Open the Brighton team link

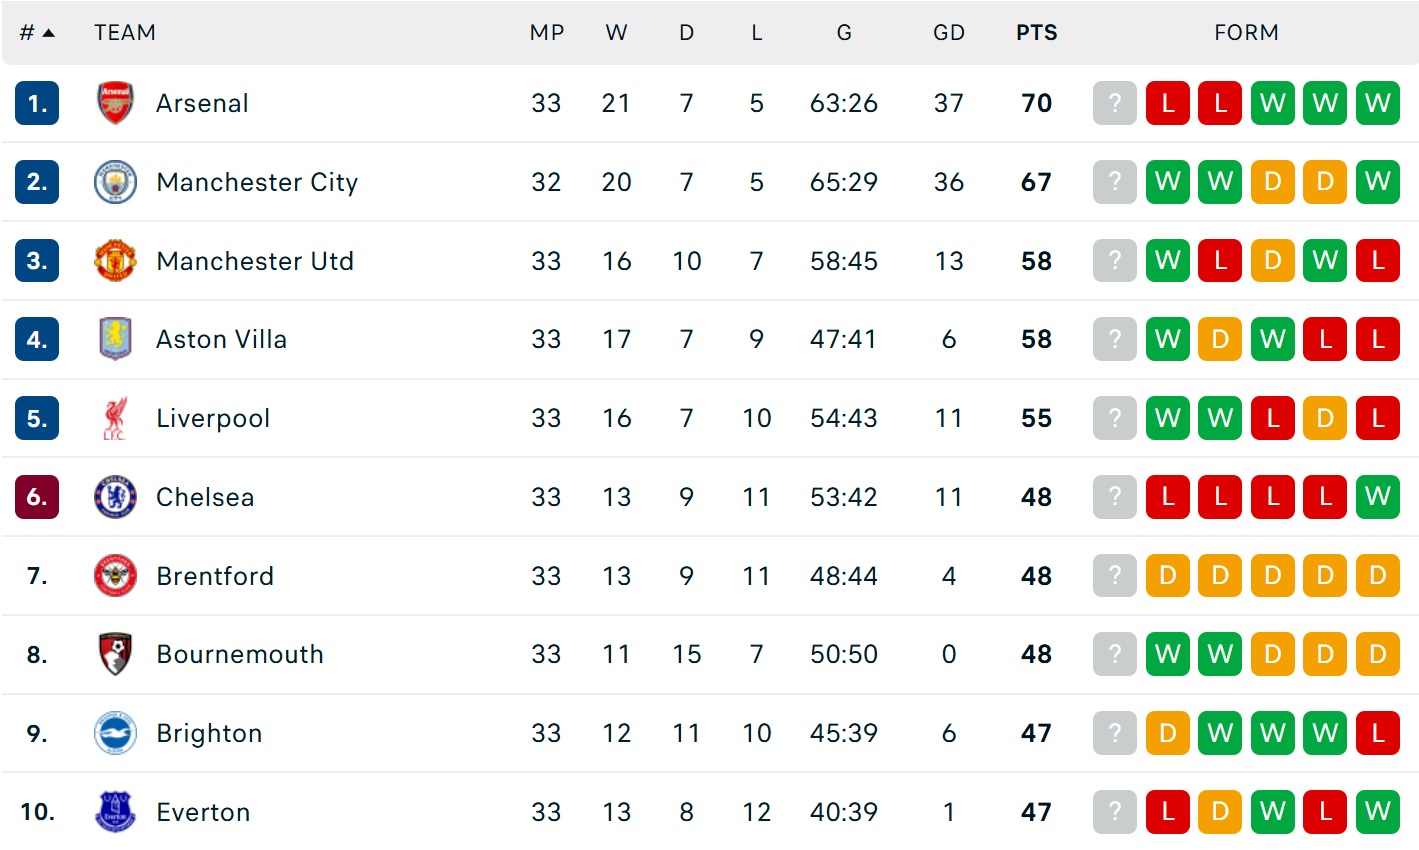click(209, 733)
